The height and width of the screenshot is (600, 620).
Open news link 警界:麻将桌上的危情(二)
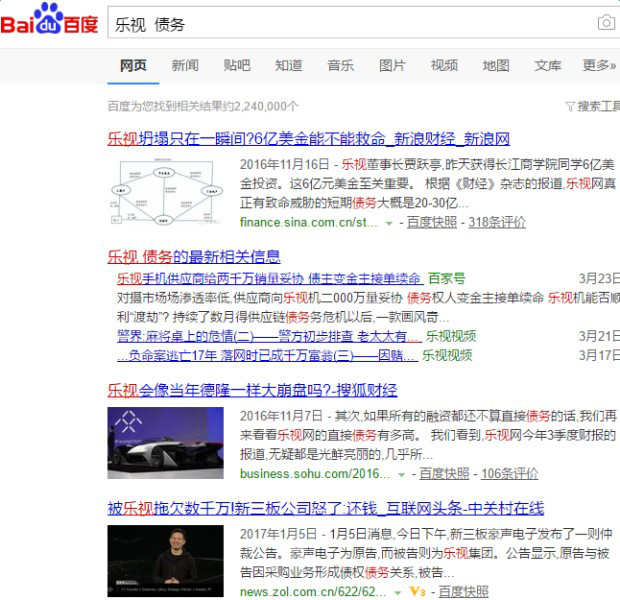pos(269,337)
